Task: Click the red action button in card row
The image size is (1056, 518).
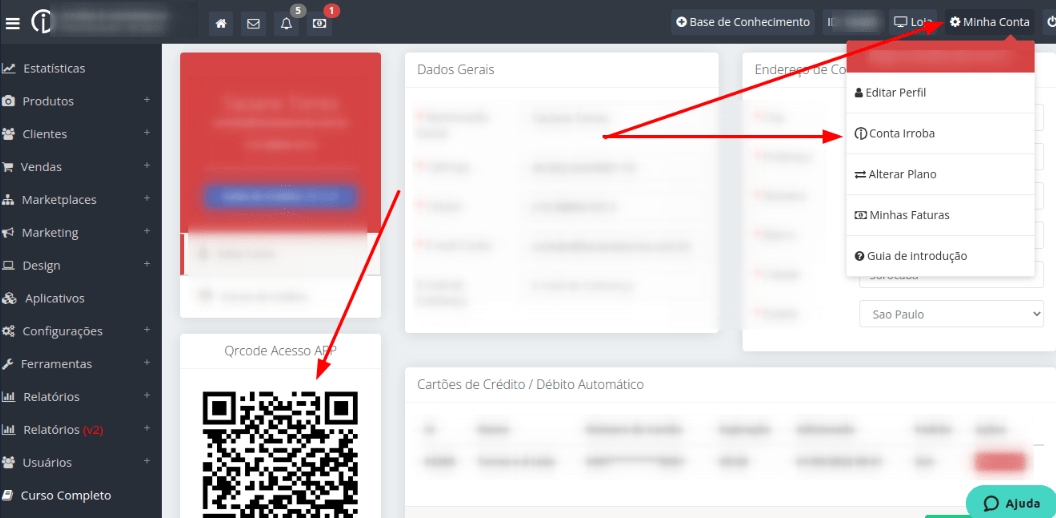Action: point(1000,462)
